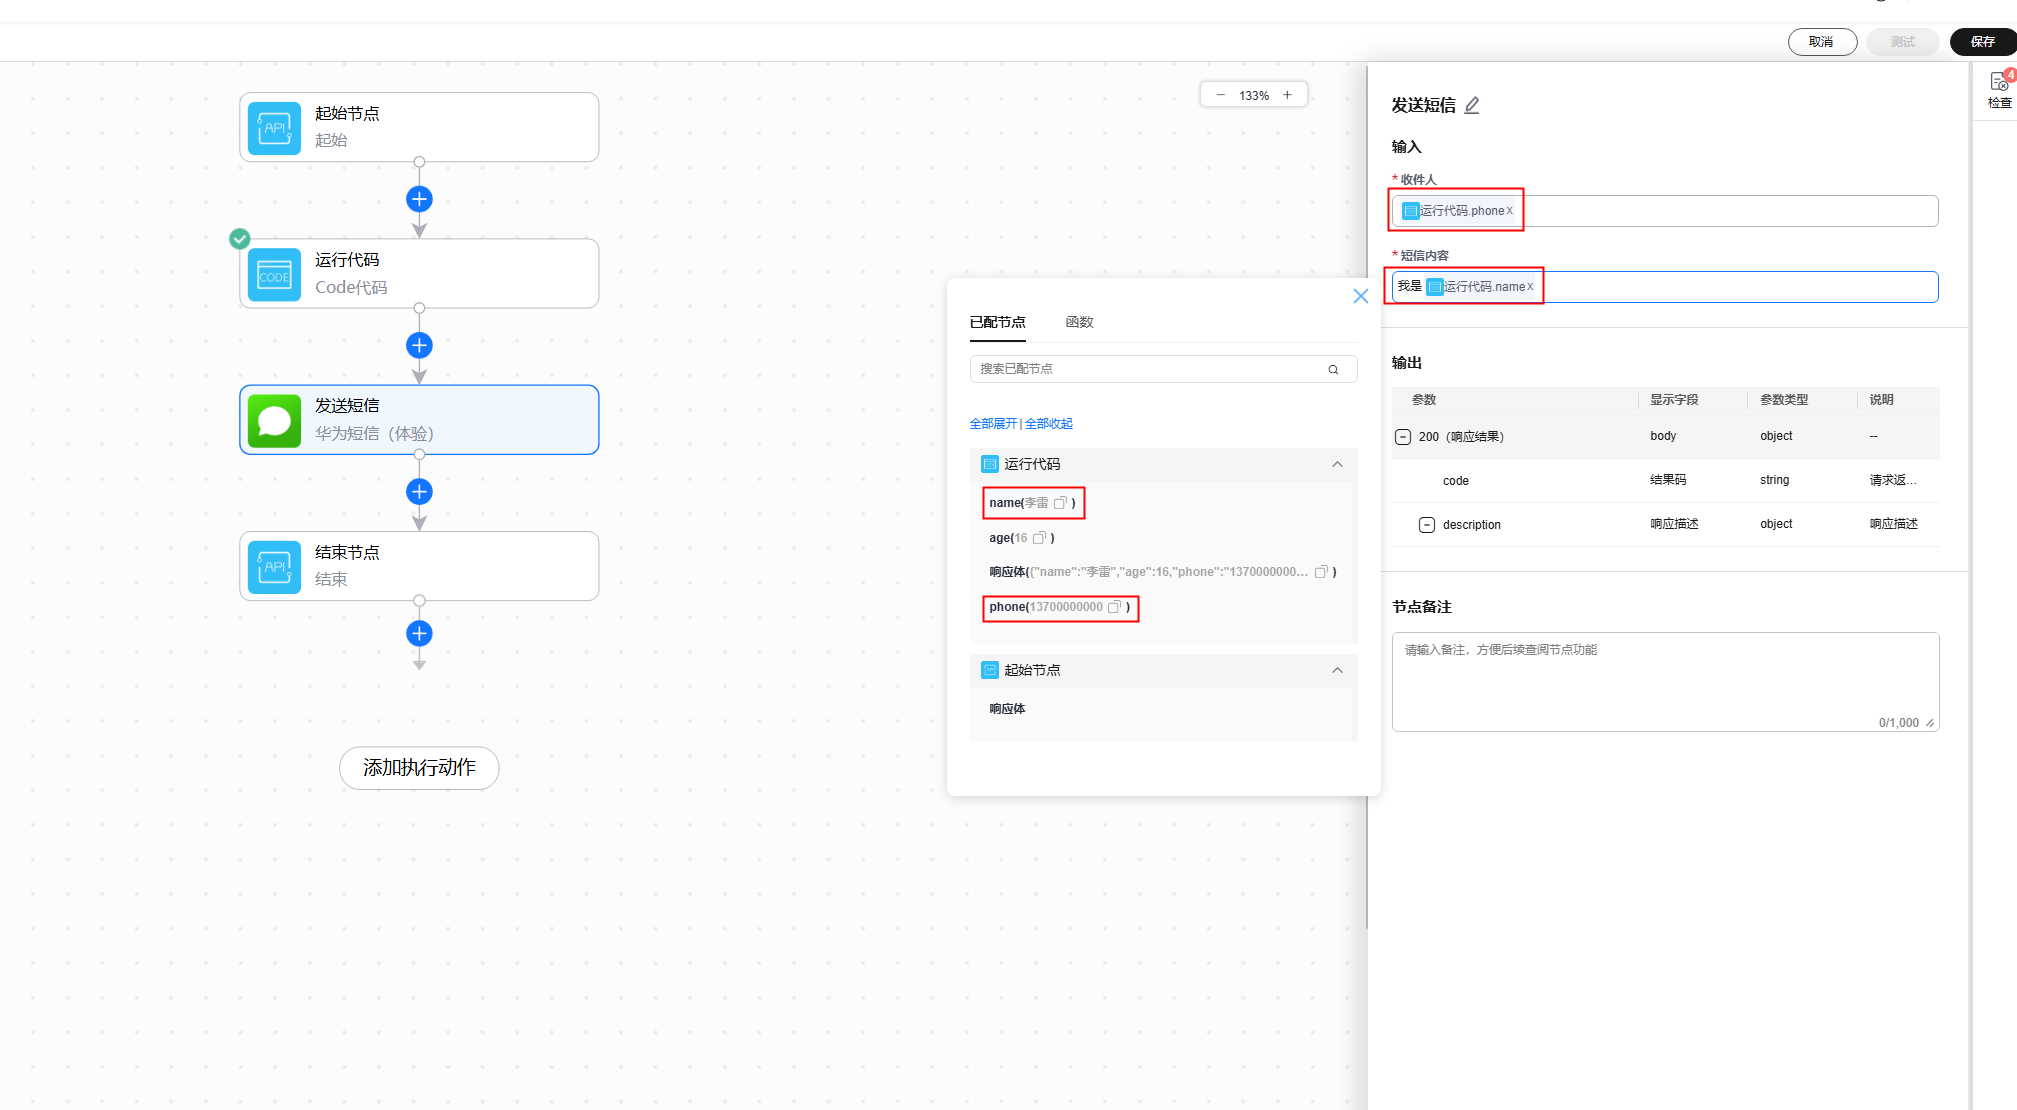Click plus button below 结束节点 node

[419, 633]
